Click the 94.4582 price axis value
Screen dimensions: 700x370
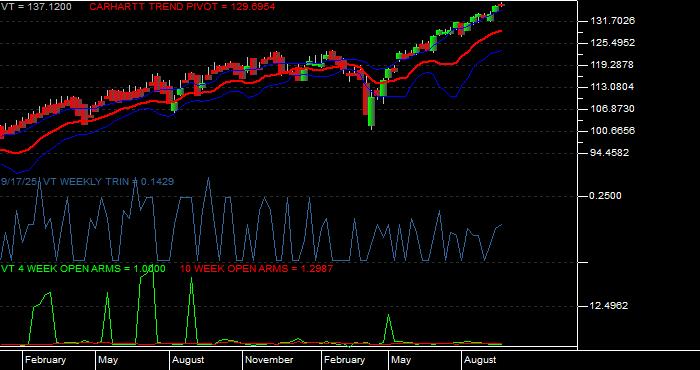(x=610, y=153)
